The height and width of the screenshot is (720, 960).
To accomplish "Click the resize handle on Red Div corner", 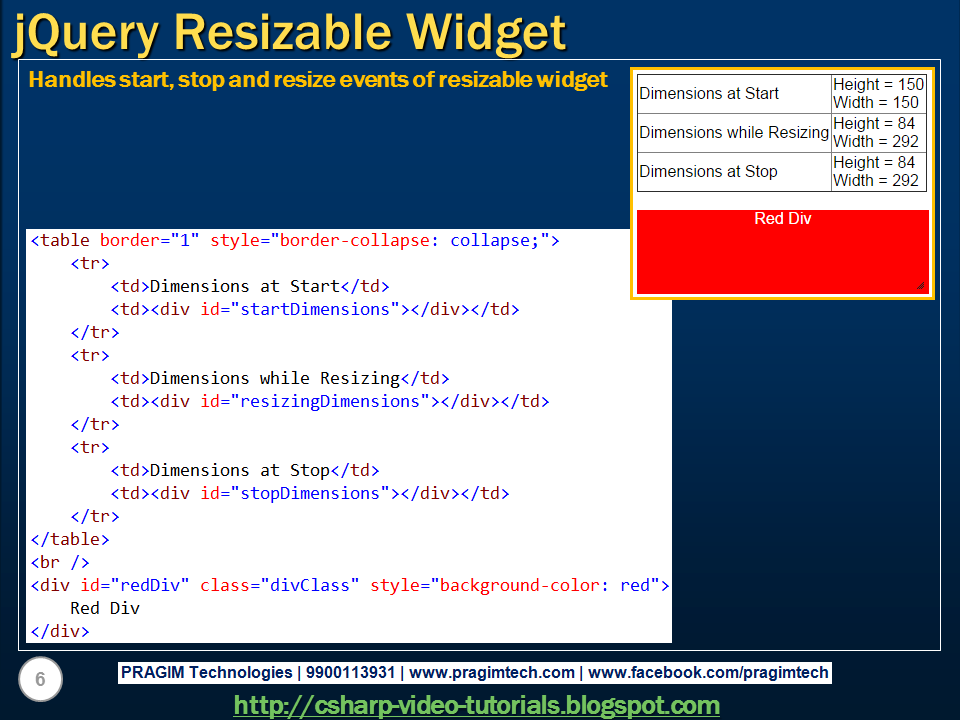I will point(923,287).
